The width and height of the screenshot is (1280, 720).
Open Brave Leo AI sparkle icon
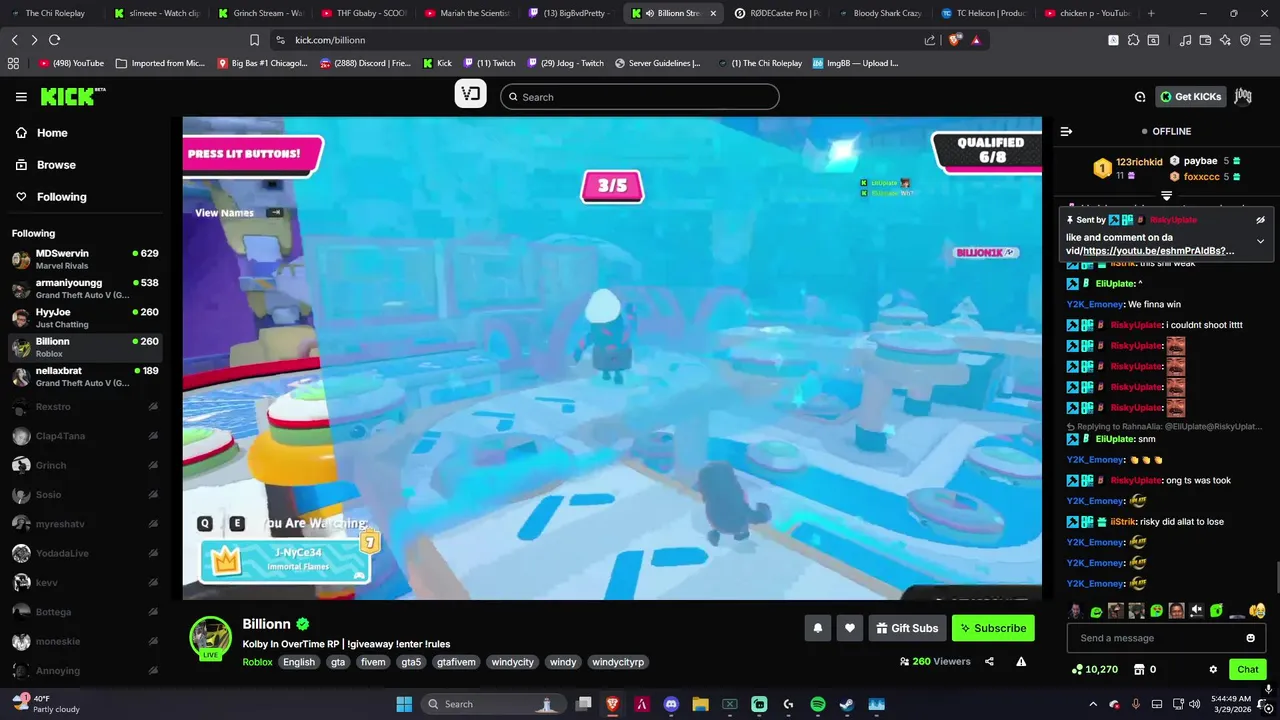pos(1225,40)
